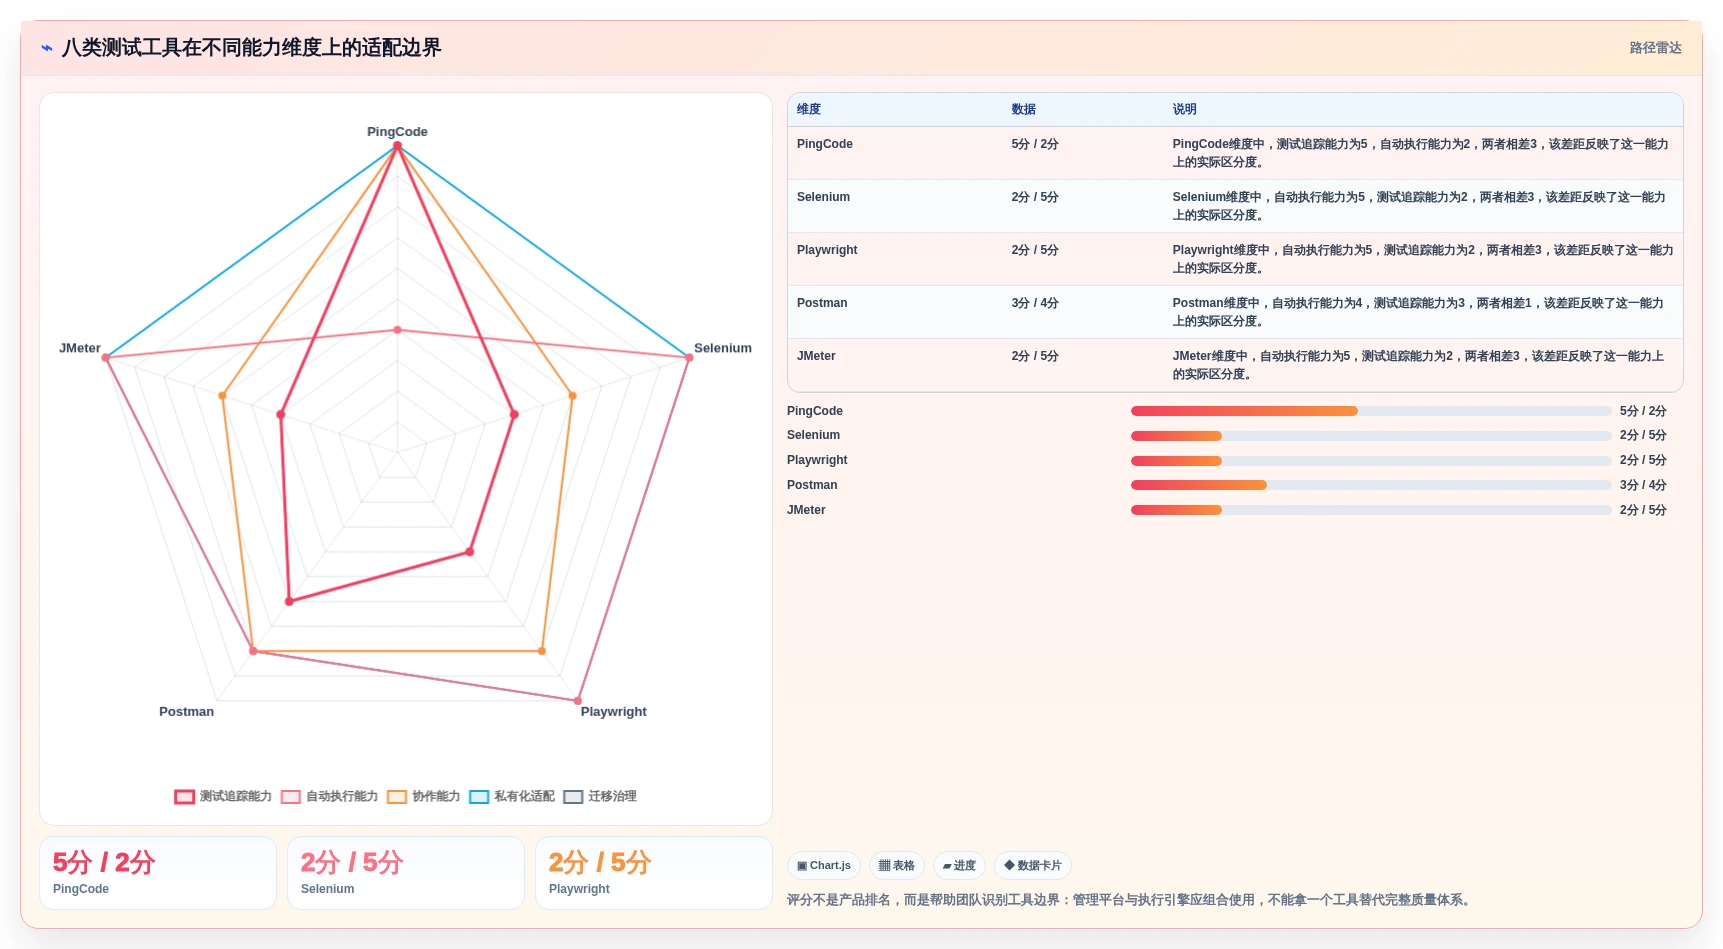Hide the 私有化适配 series via its legend label
Viewport: 1723px width, 949px height.
524,797
